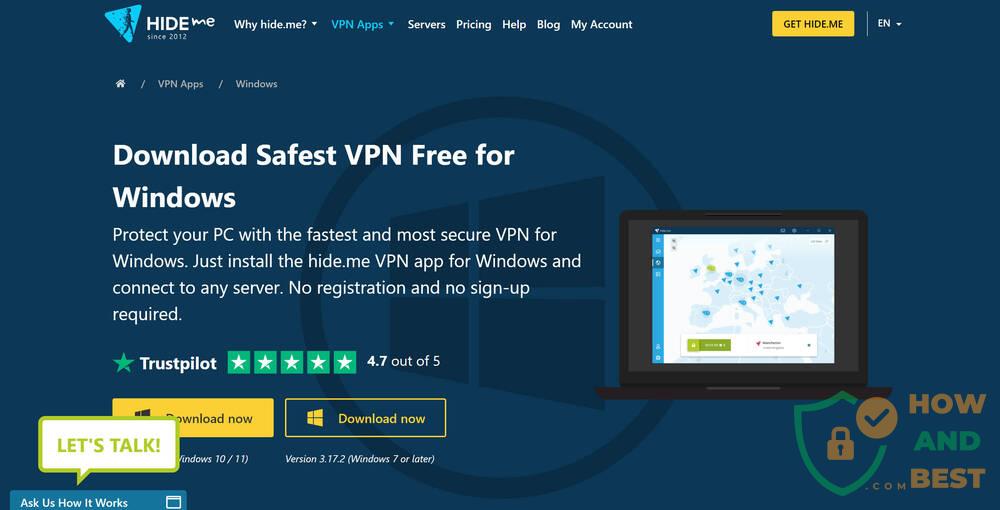
Task: Click the Ask Us How It Works bar
Action: pyautogui.click(x=98, y=500)
